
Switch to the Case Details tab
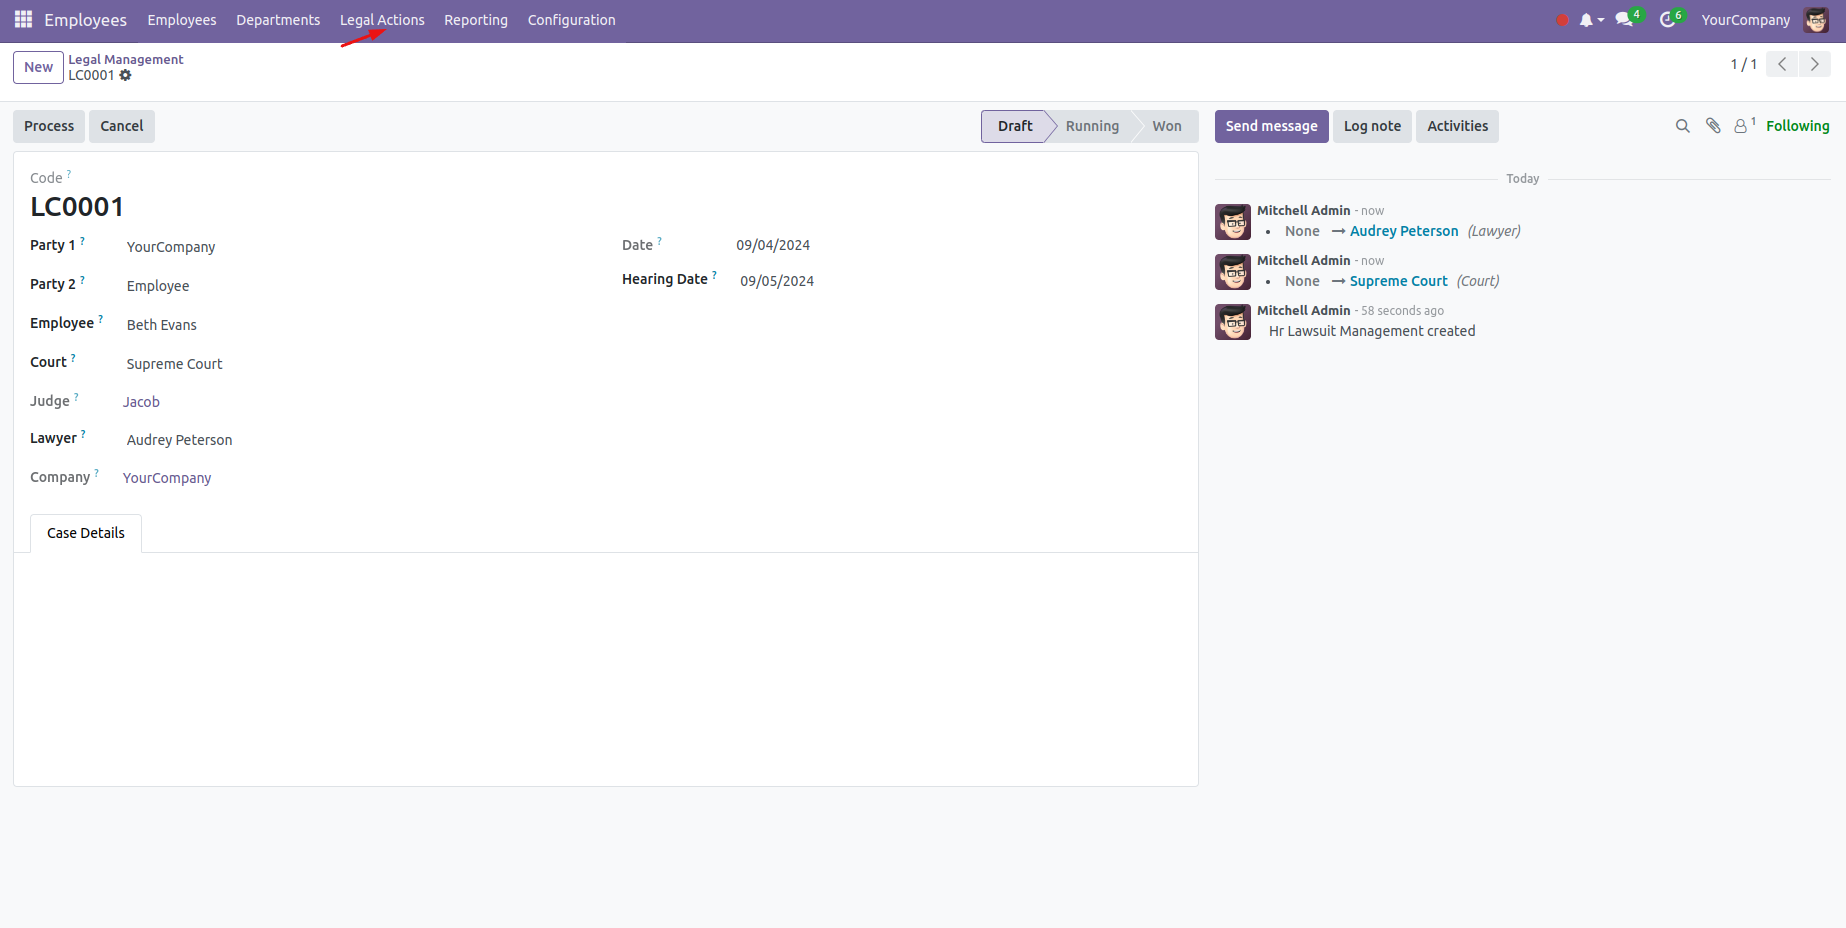pyautogui.click(x=86, y=533)
